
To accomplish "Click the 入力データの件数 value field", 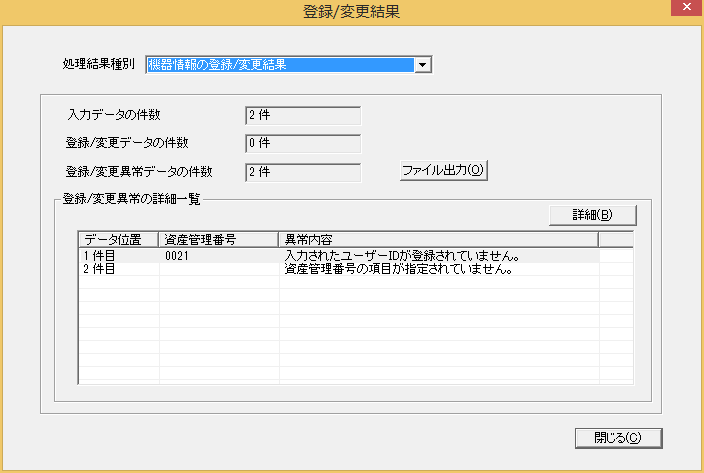I will tap(303, 115).
